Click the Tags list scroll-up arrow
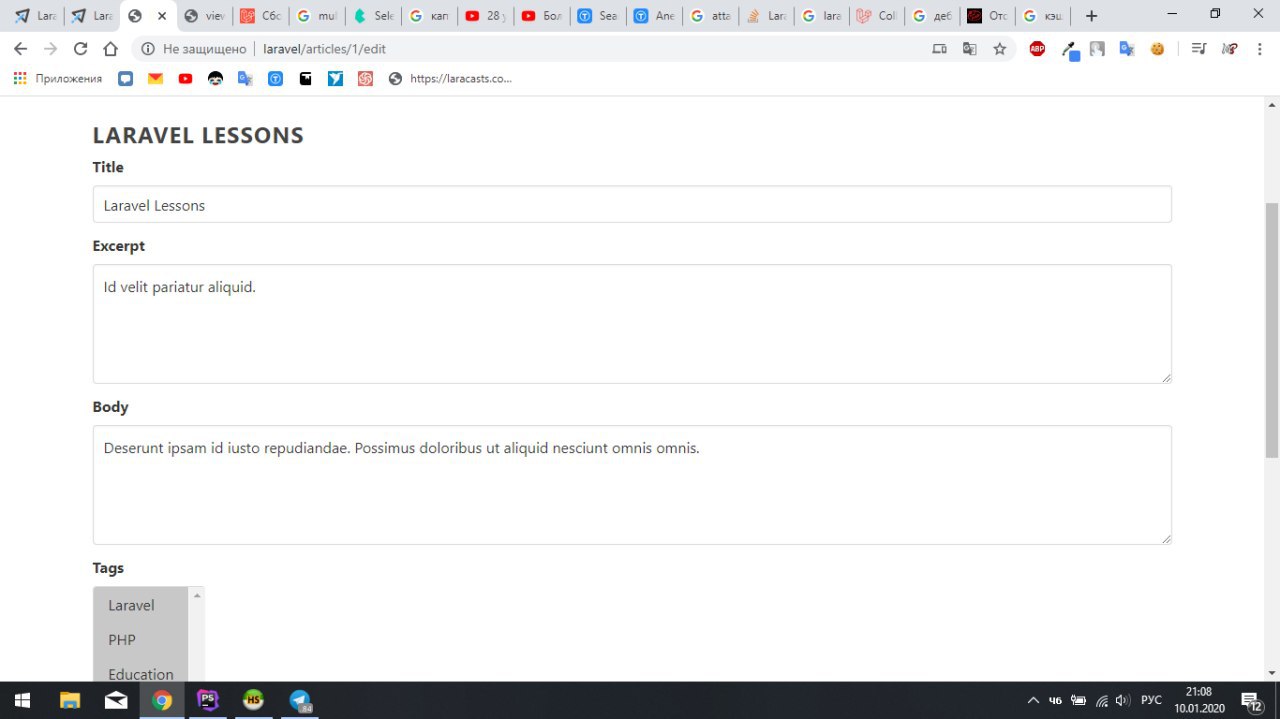1280x719 pixels. 197,596
